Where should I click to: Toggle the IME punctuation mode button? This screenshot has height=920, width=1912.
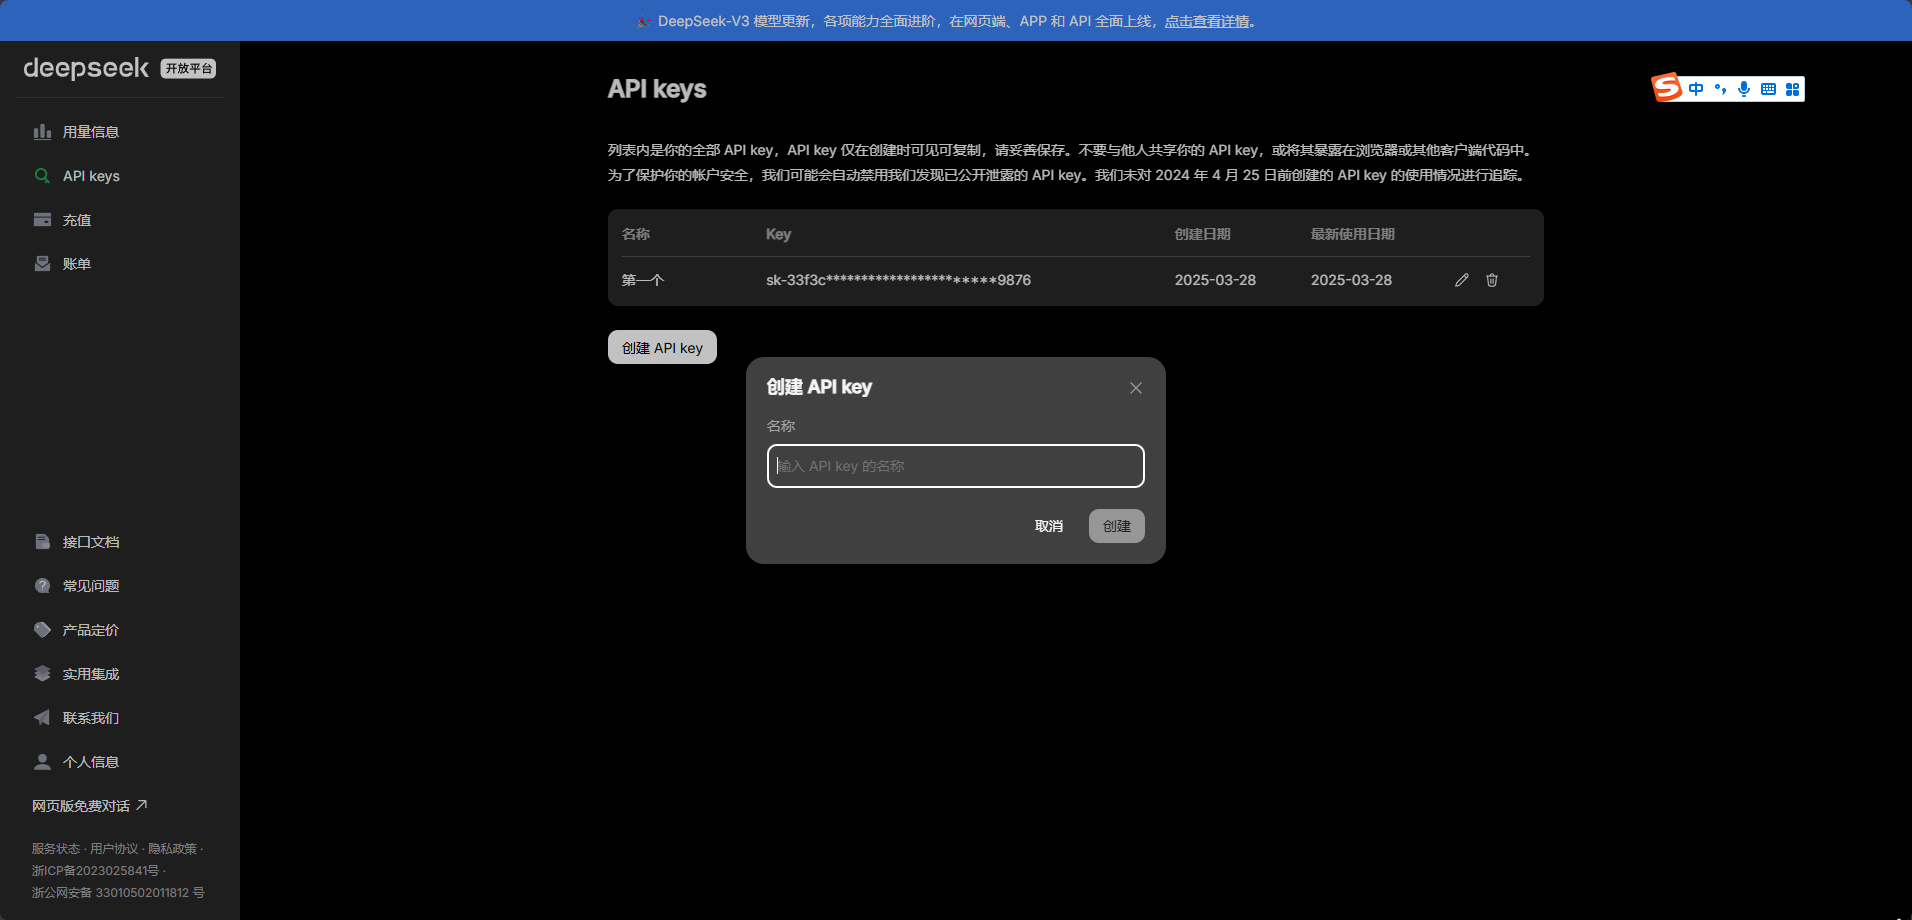point(1720,89)
